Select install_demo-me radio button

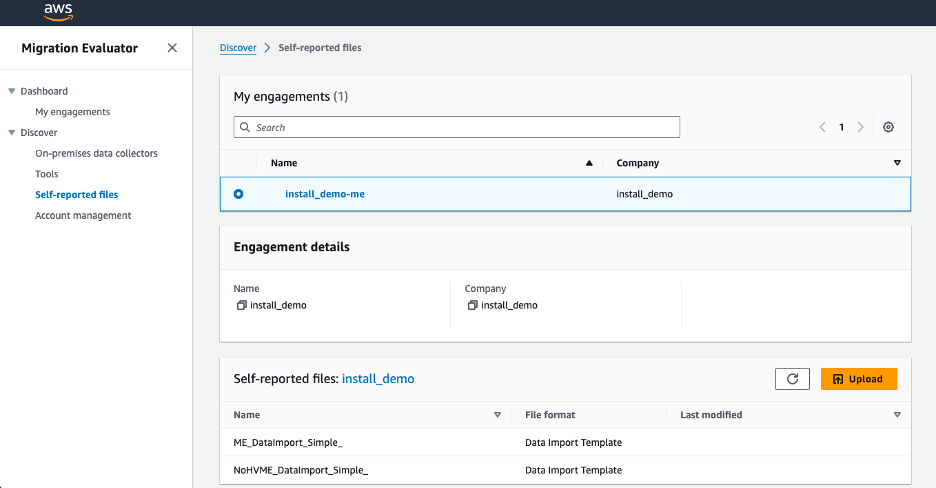tap(238, 194)
